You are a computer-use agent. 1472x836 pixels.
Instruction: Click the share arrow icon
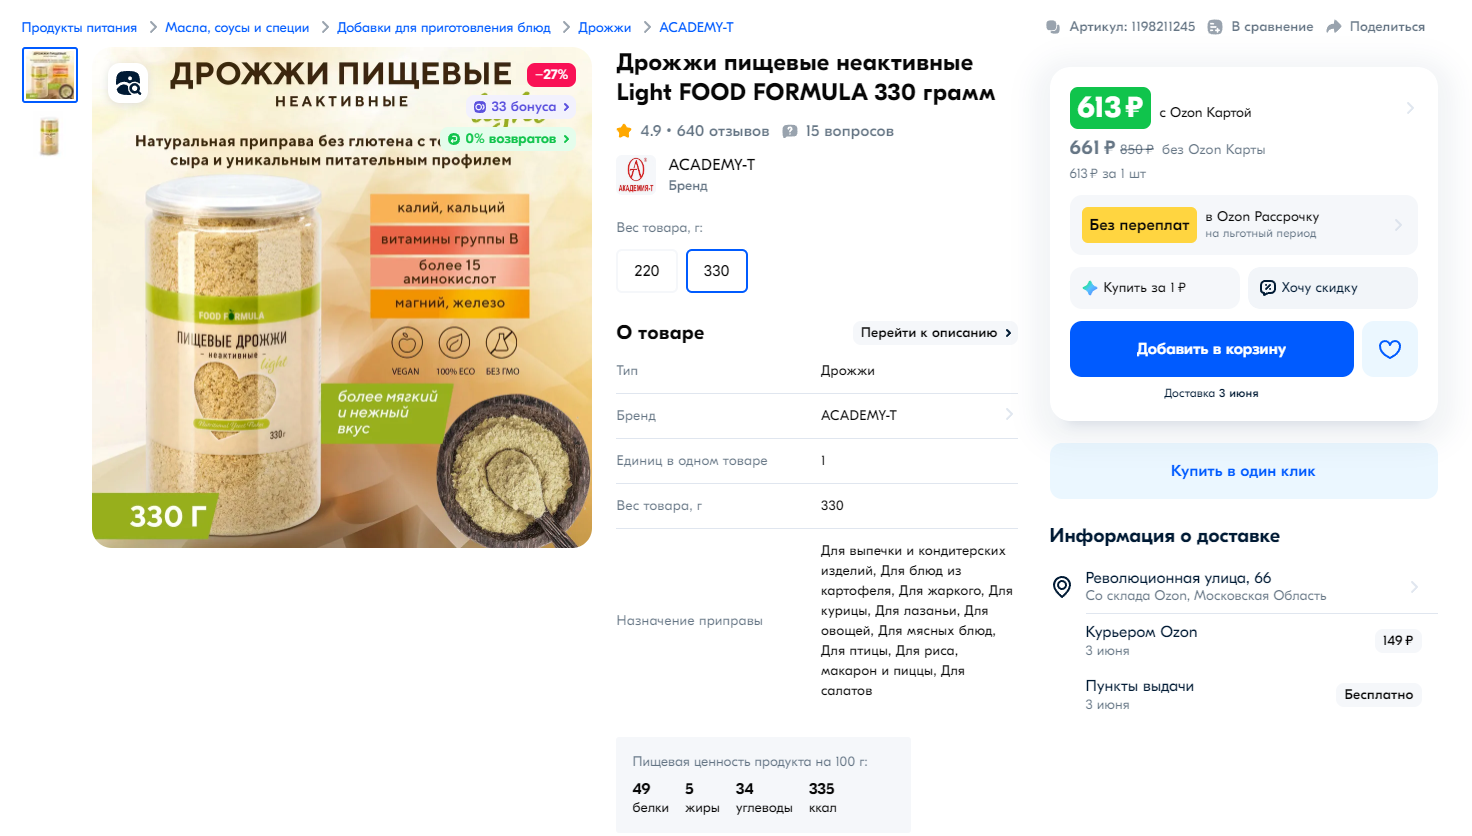tap(1334, 27)
